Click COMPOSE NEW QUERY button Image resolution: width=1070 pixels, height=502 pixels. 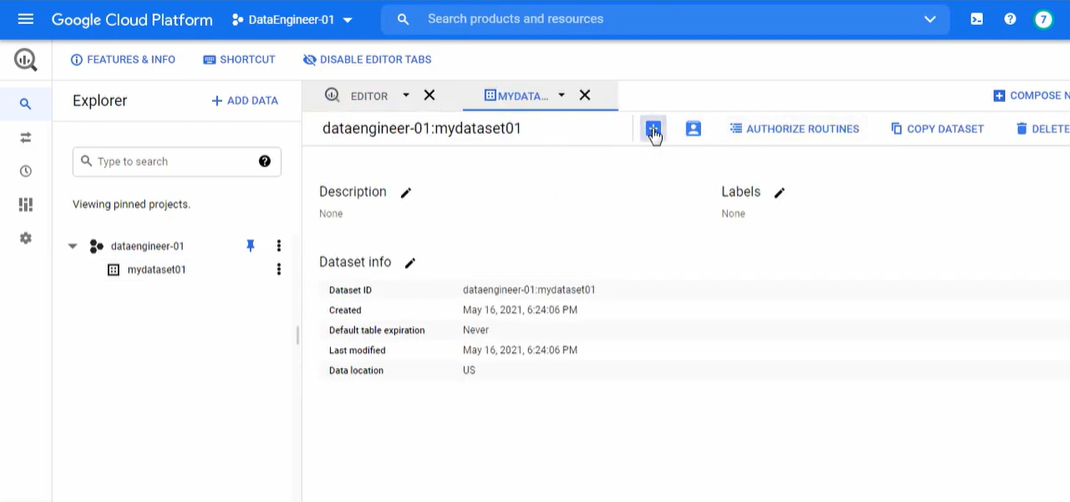(x=1031, y=96)
